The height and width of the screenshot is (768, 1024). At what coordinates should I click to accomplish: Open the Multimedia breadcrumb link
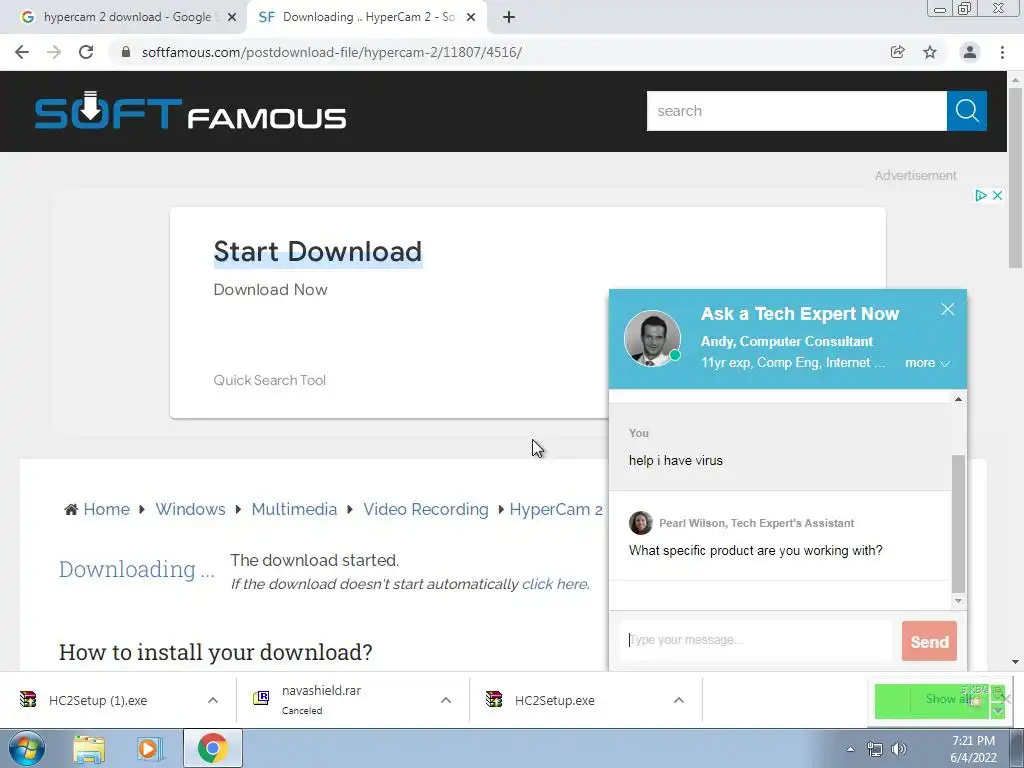294,509
